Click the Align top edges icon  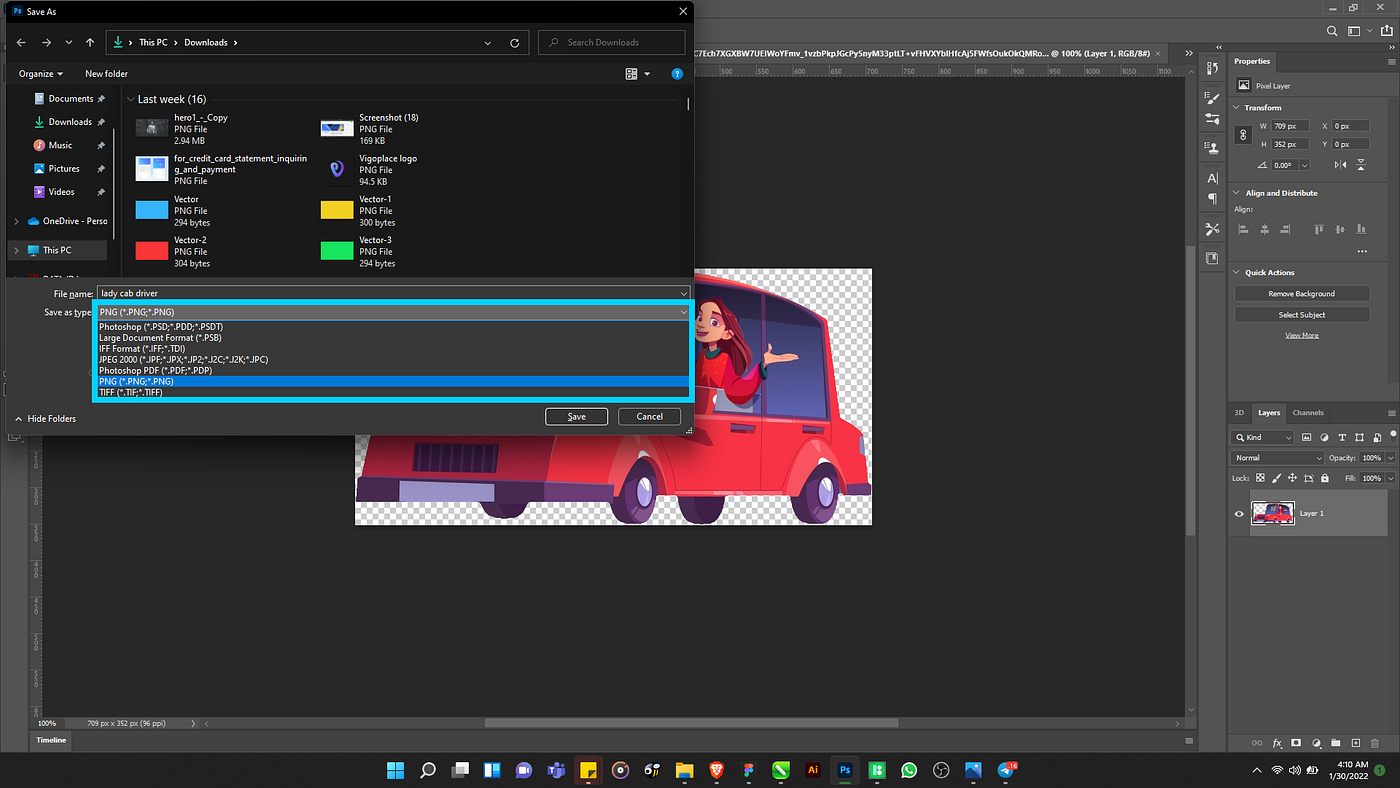pyautogui.click(x=1319, y=229)
